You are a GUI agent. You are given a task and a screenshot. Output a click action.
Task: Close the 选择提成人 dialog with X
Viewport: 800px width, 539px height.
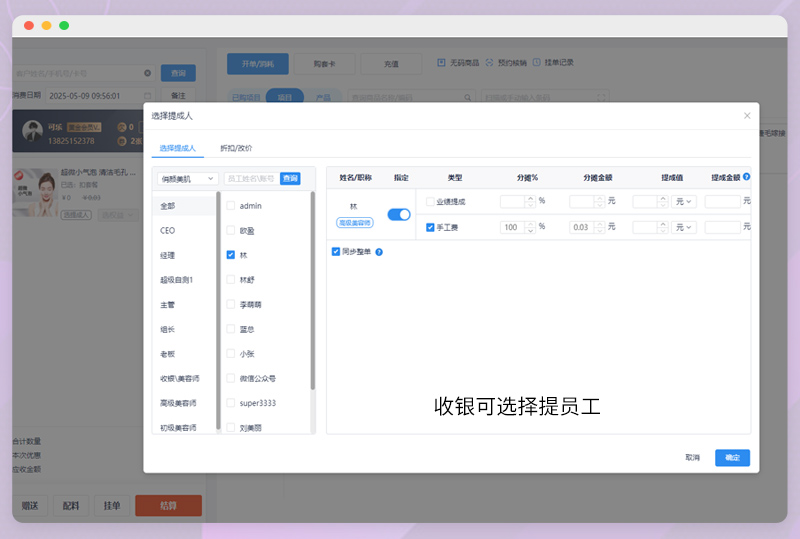(746, 116)
